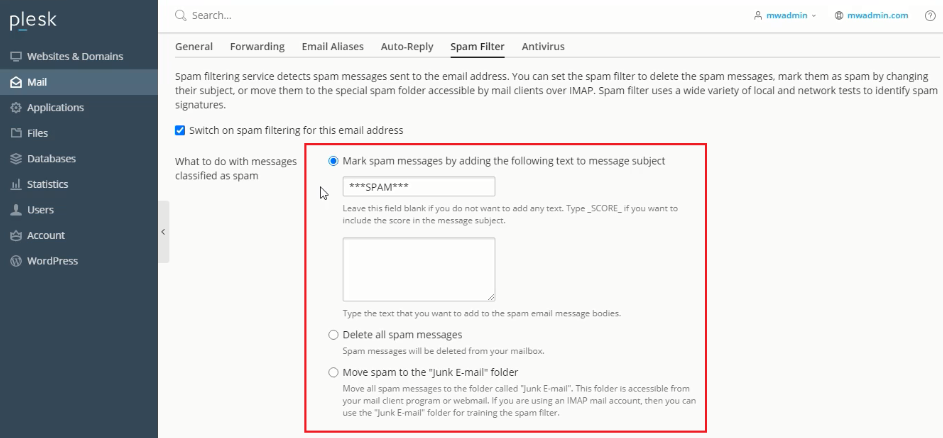Select Move spam to Junk E-mail option
Image resolution: width=943 pixels, height=438 pixels.
(333, 372)
